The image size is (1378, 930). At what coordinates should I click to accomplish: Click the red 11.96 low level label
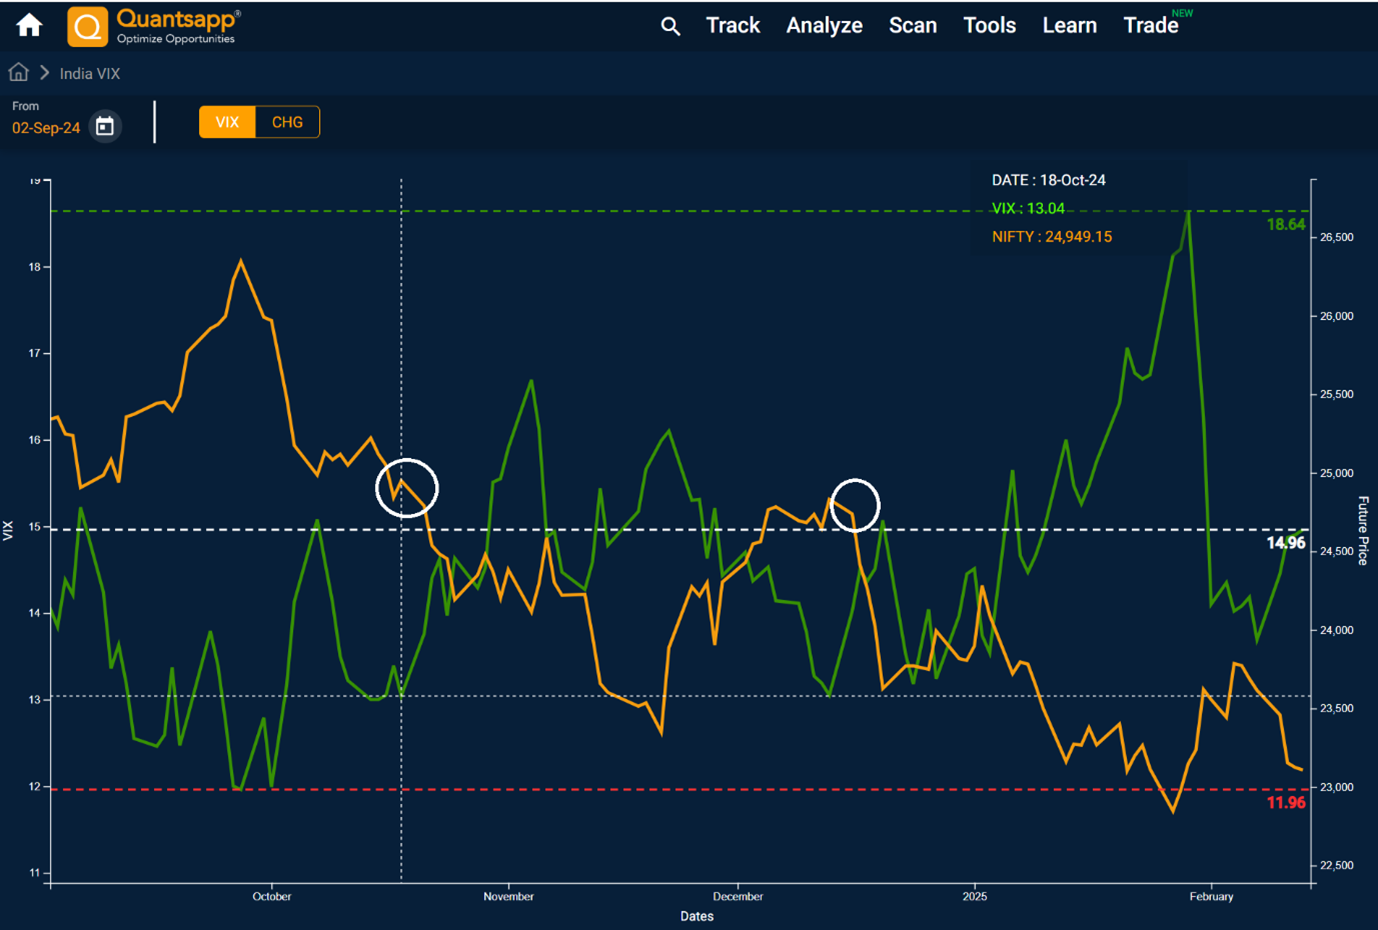point(1285,802)
